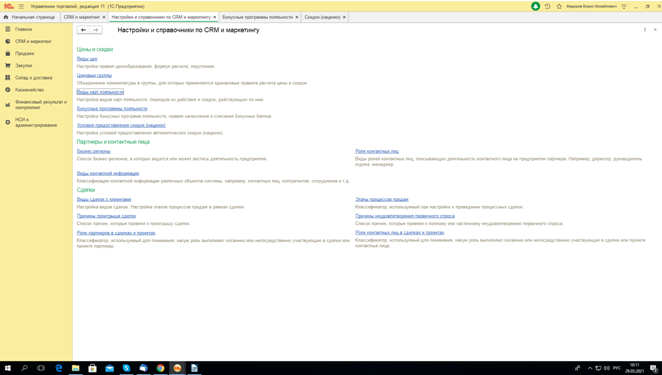
Task: Open Бонусные программы лояльности link
Action: pyautogui.click(x=112, y=109)
